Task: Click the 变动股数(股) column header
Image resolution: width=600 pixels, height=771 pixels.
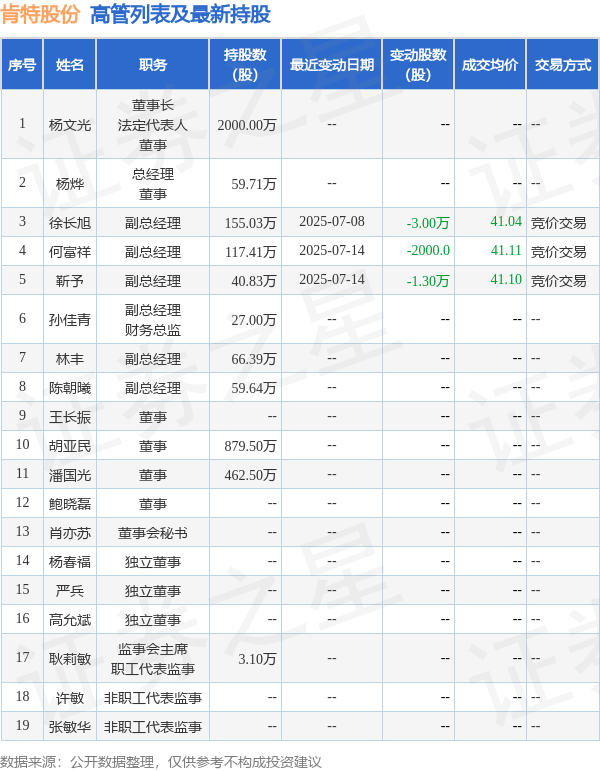Action: pyautogui.click(x=418, y=65)
